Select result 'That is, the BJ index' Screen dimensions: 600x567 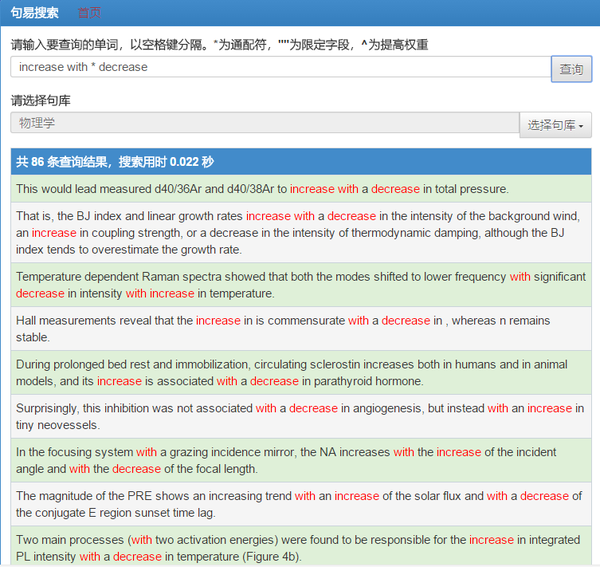pos(301,233)
